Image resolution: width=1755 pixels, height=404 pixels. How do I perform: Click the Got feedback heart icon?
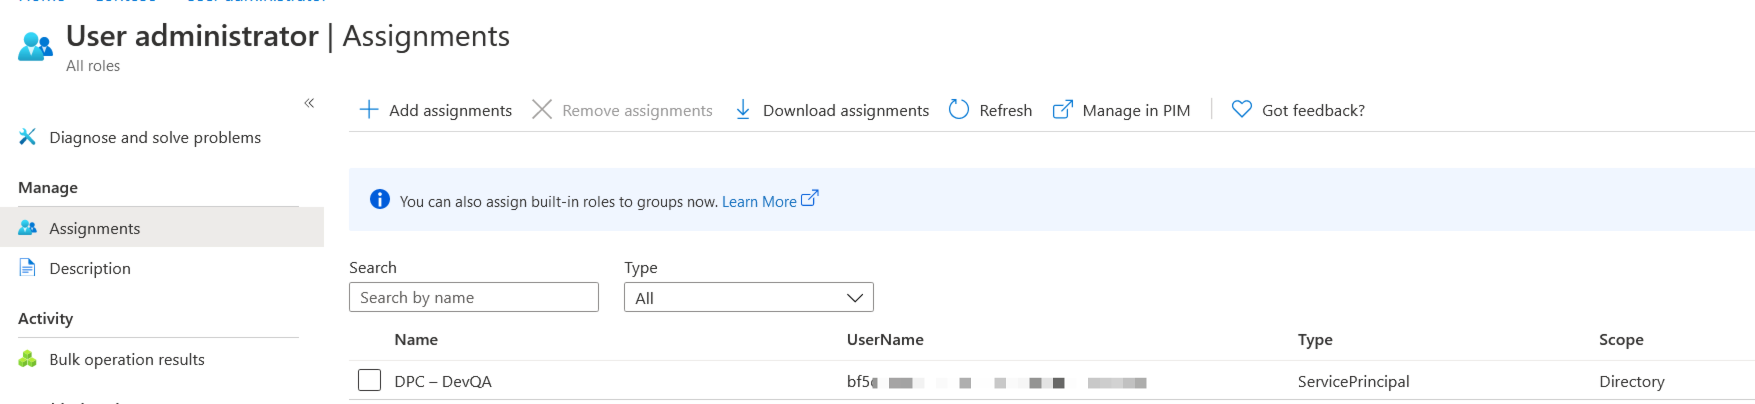(1242, 110)
